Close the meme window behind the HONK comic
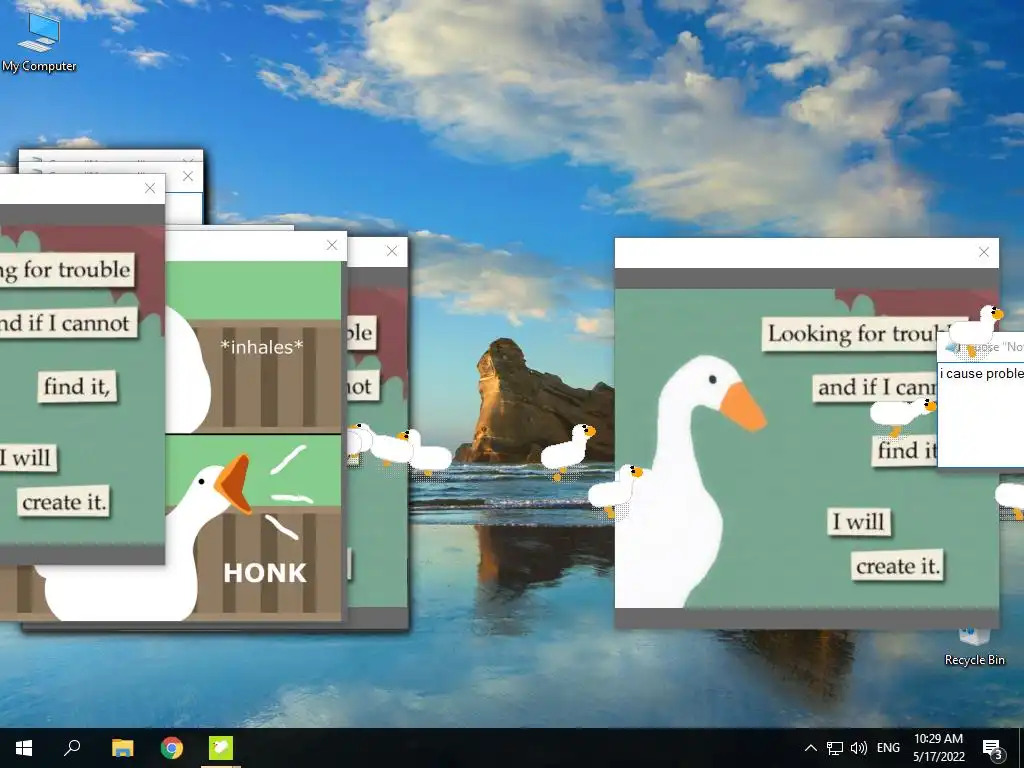This screenshot has height=768, width=1024. pyautogui.click(x=392, y=251)
